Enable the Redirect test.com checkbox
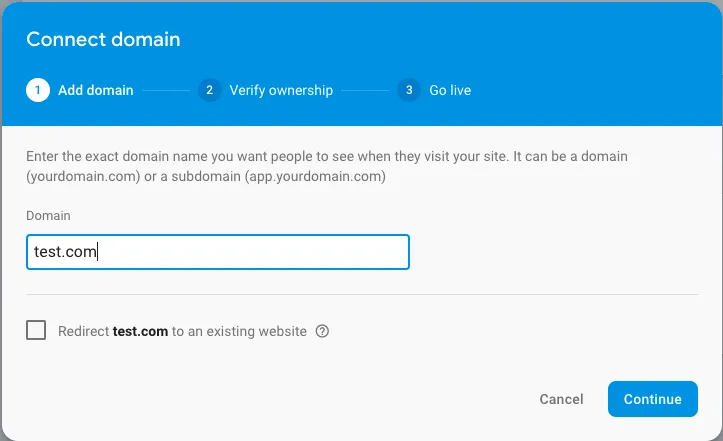Image resolution: width=723 pixels, height=441 pixels. click(x=37, y=331)
